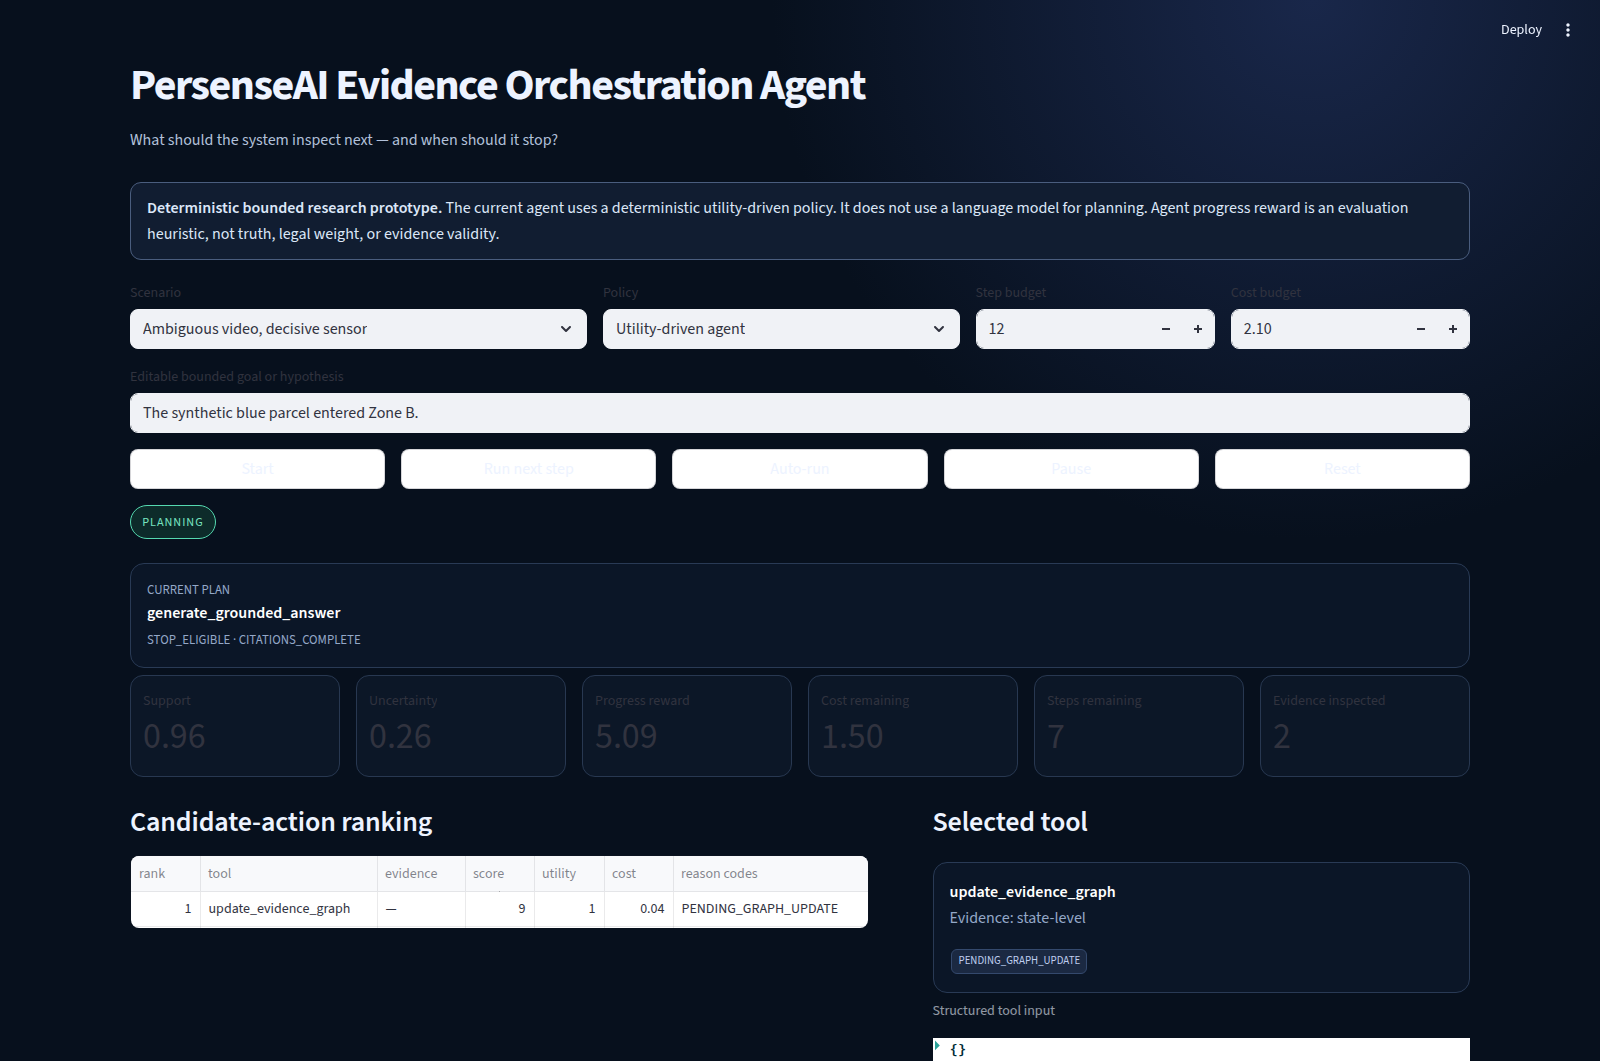1600x1061 pixels.
Task: Click the Steps remaining value 7
Action: point(1056,737)
